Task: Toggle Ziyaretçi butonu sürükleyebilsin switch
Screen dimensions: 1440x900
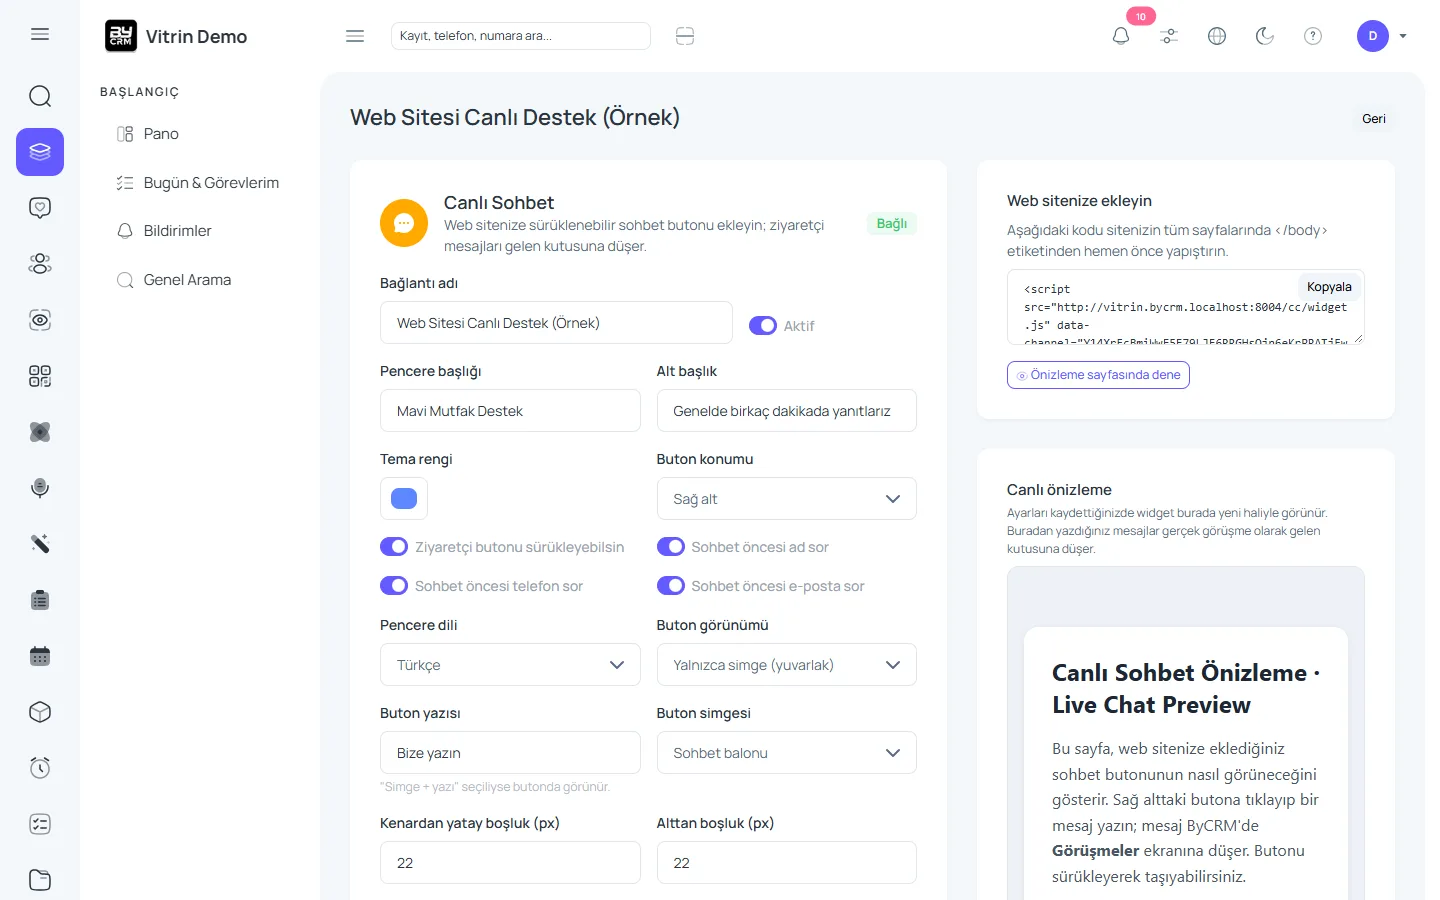Action: (x=394, y=547)
